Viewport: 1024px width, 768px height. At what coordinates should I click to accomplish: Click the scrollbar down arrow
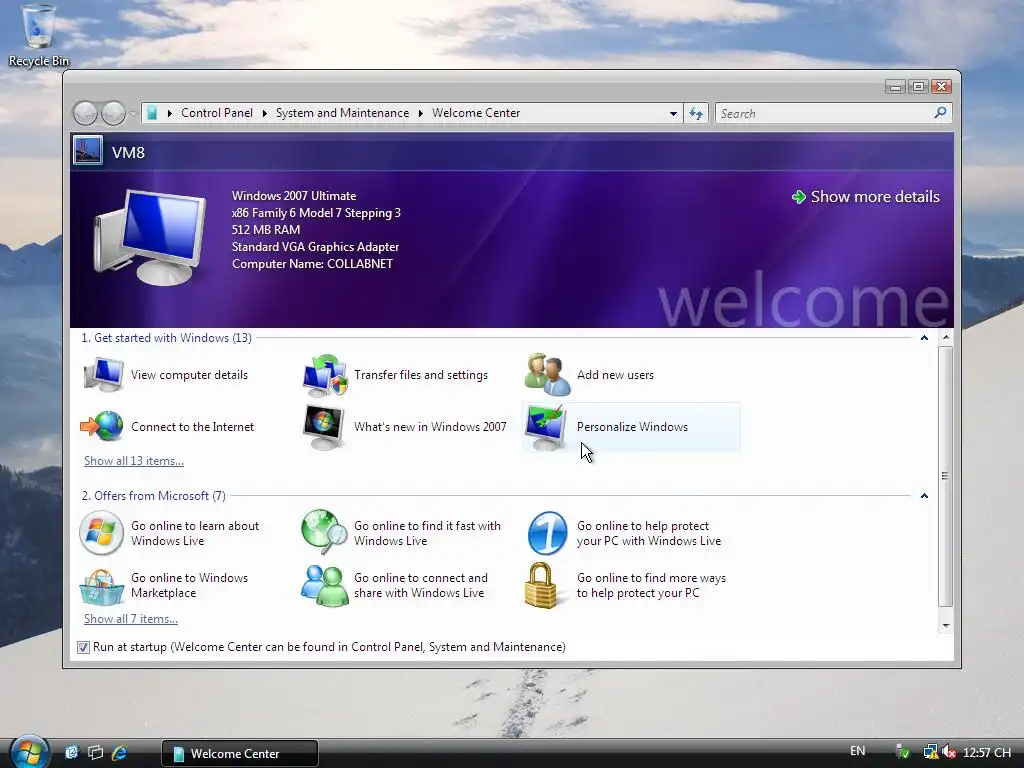click(x=946, y=626)
